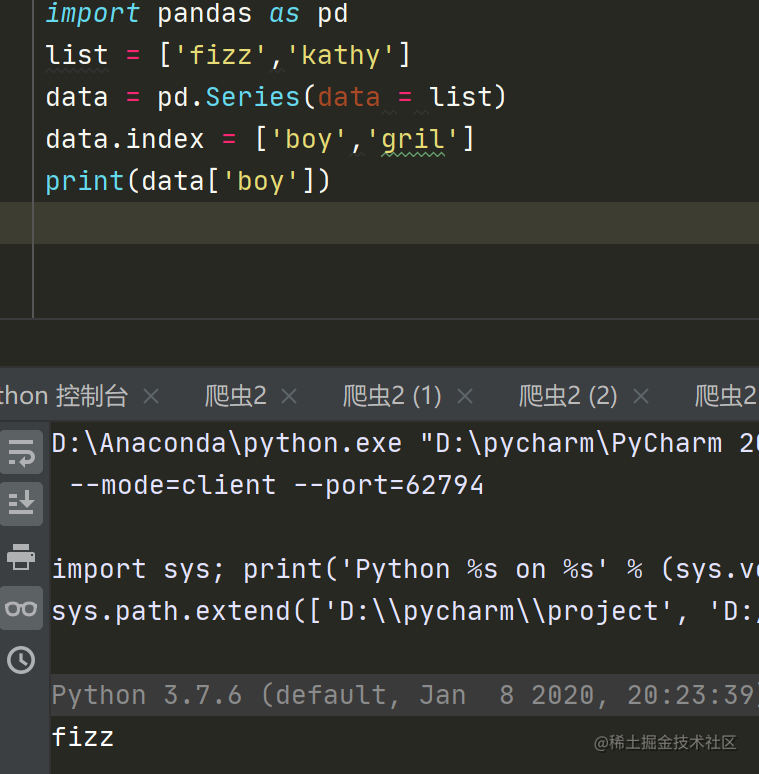This screenshot has width=759, height=774.
Task: Click the print console output icon
Action: [x=21, y=556]
